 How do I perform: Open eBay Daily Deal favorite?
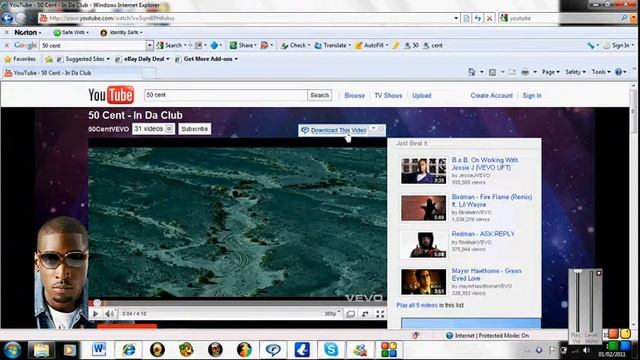pos(142,59)
